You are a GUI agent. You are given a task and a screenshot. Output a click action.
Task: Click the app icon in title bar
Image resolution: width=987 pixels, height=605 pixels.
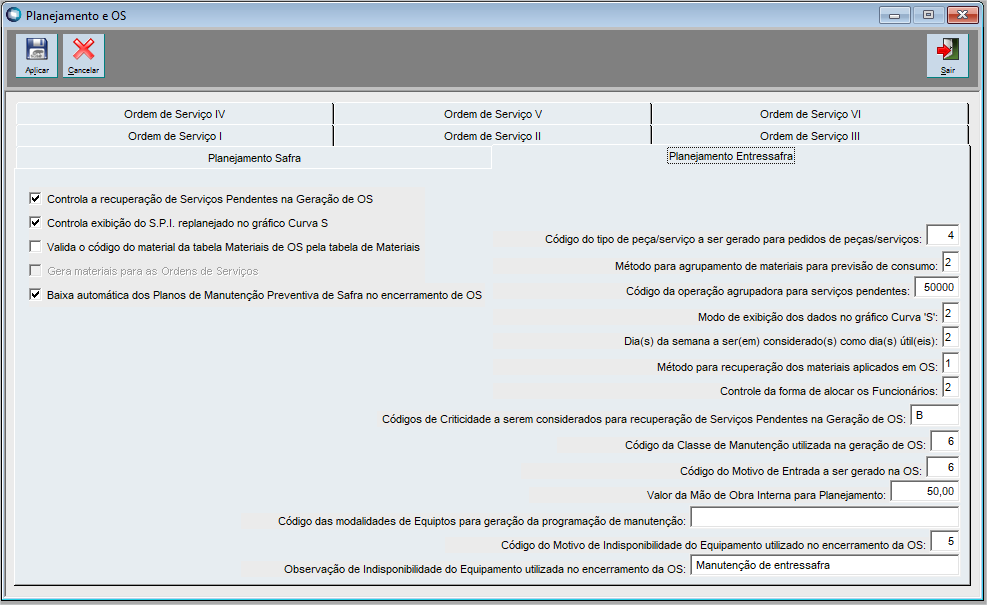click(x=13, y=14)
